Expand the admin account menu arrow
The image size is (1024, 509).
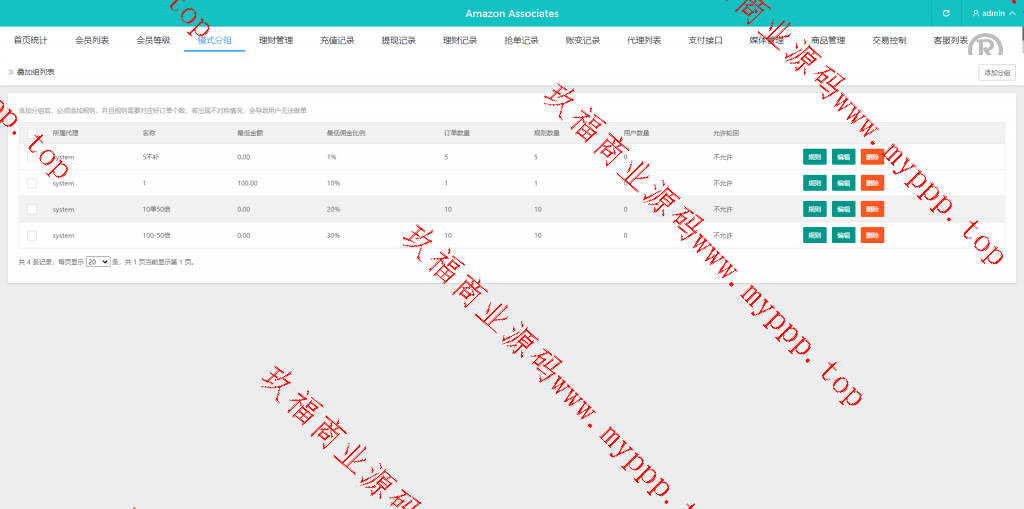(1012, 14)
